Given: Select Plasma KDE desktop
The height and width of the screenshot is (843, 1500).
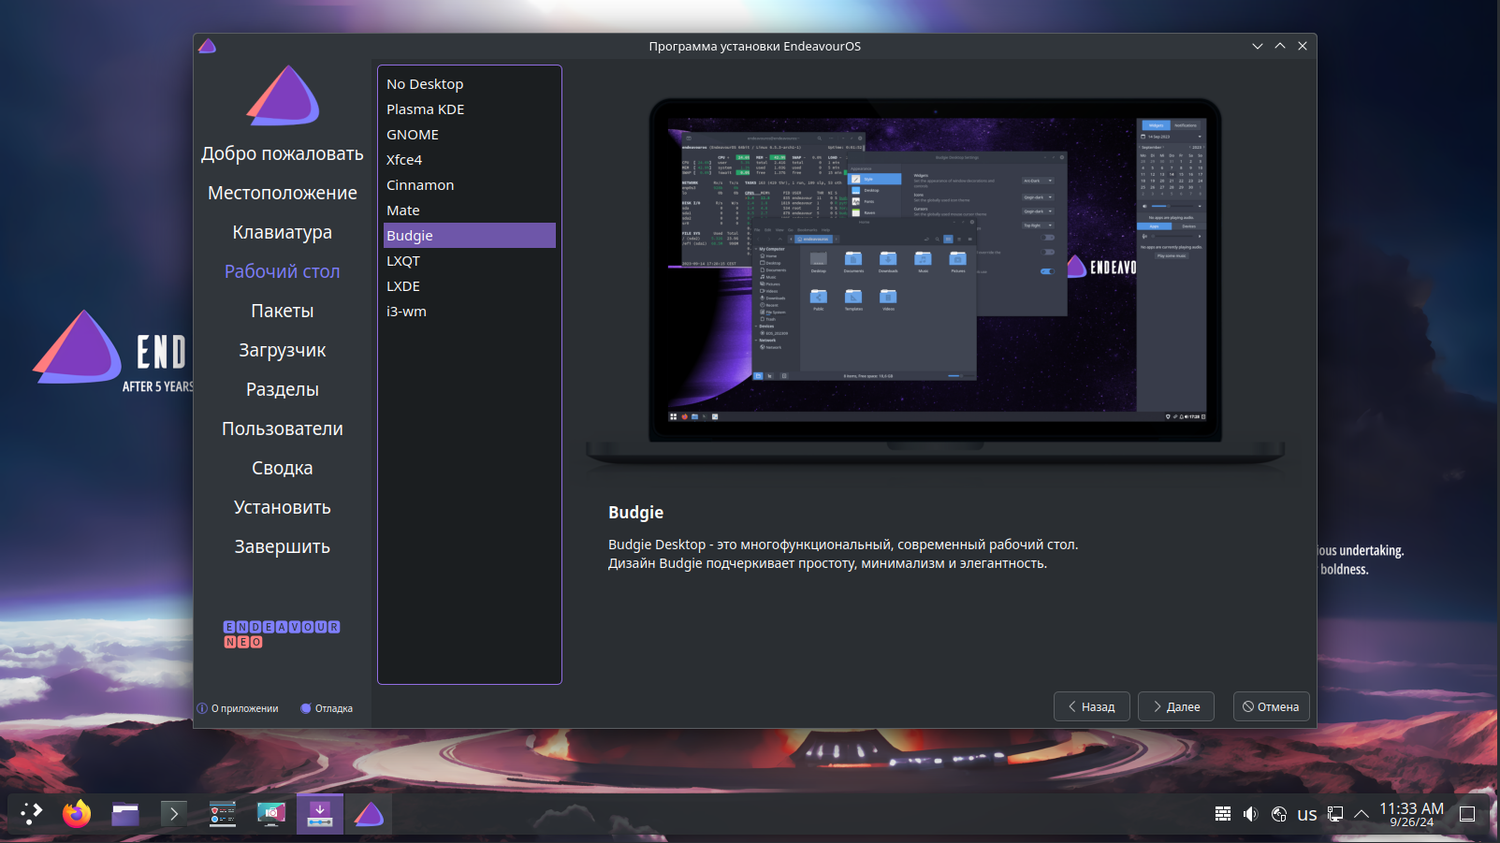Looking at the screenshot, I should (469, 109).
